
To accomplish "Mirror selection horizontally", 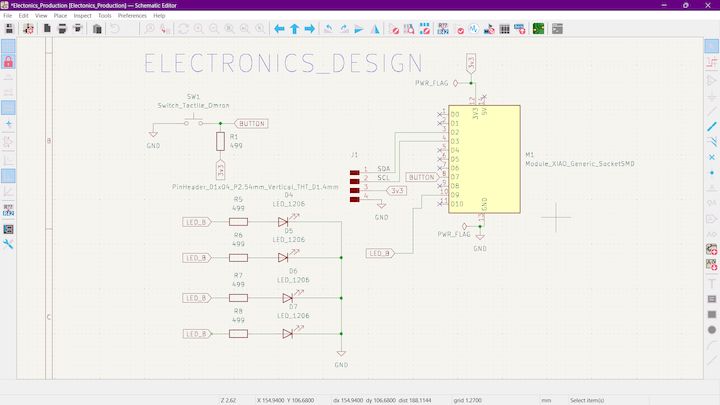I will [375, 29].
